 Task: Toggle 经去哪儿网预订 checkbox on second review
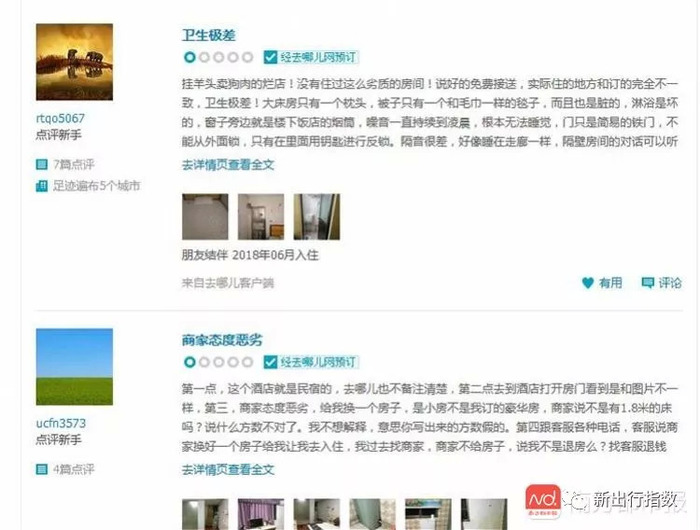tap(270, 362)
